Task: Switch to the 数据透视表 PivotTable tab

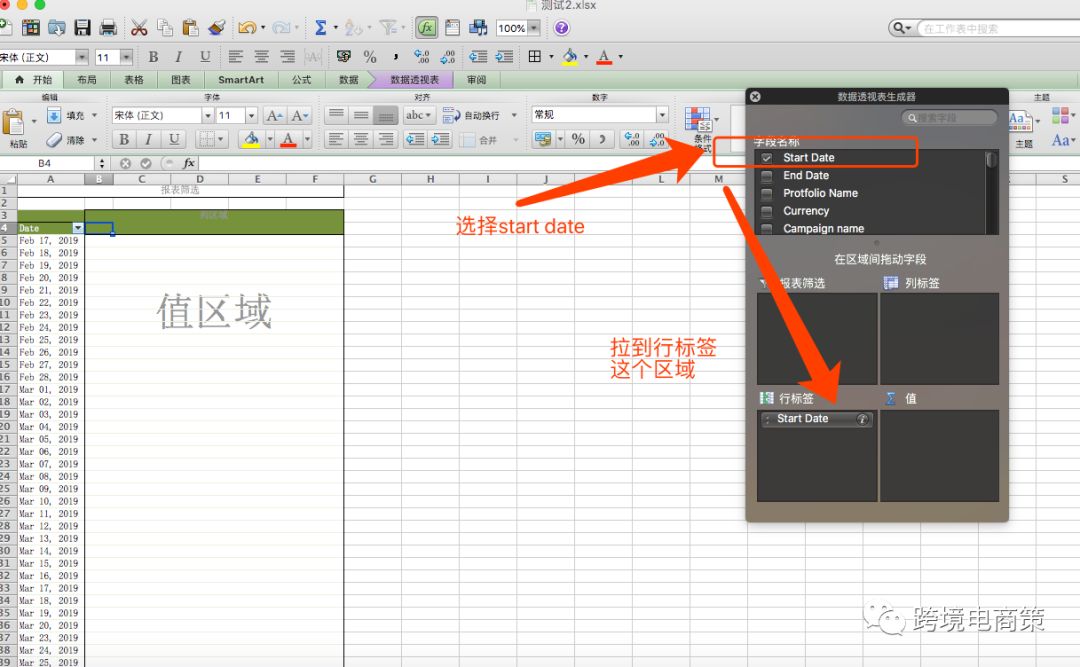Action: 415,80
